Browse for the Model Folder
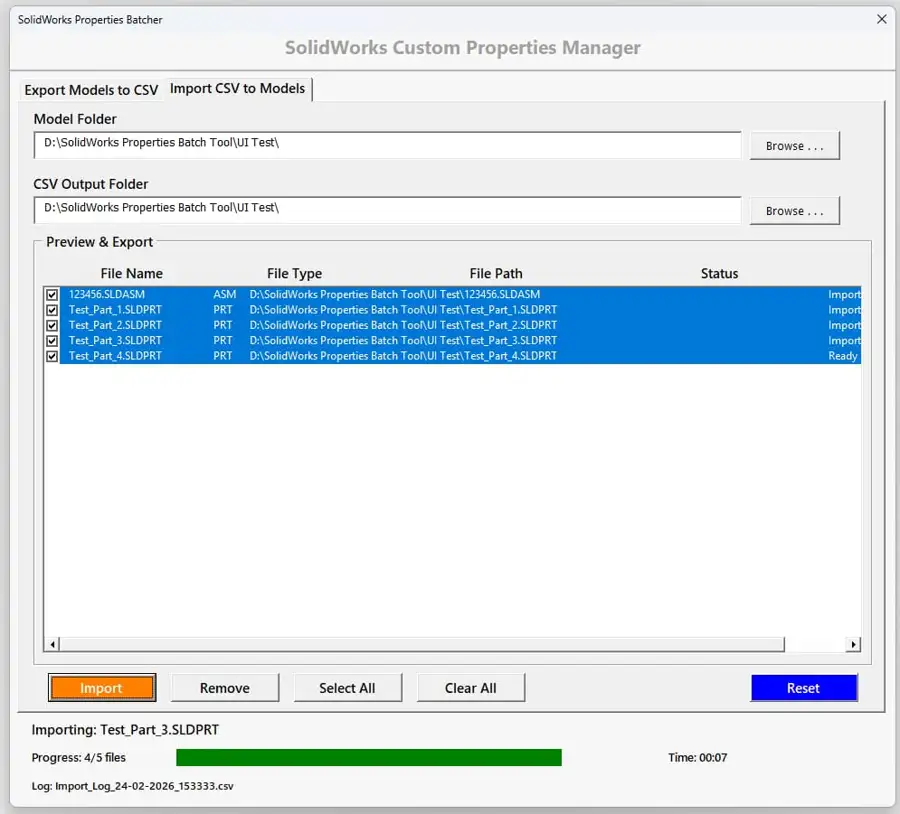This screenshot has width=900, height=814. [x=794, y=145]
